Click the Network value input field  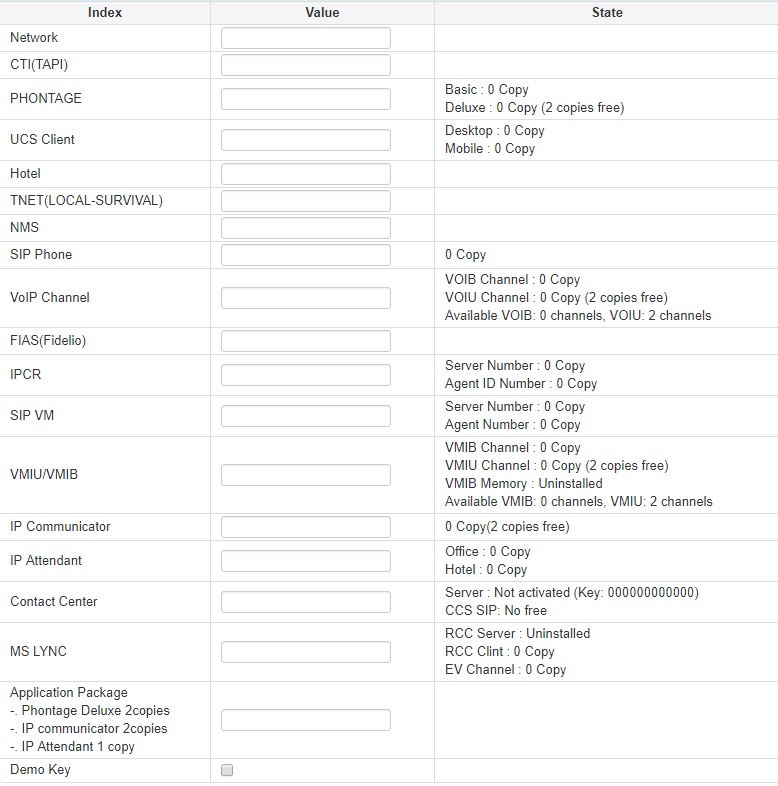[305, 38]
